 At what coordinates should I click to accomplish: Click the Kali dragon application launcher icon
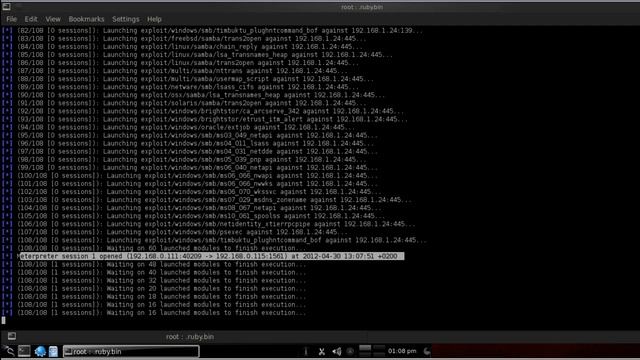coord(9,351)
